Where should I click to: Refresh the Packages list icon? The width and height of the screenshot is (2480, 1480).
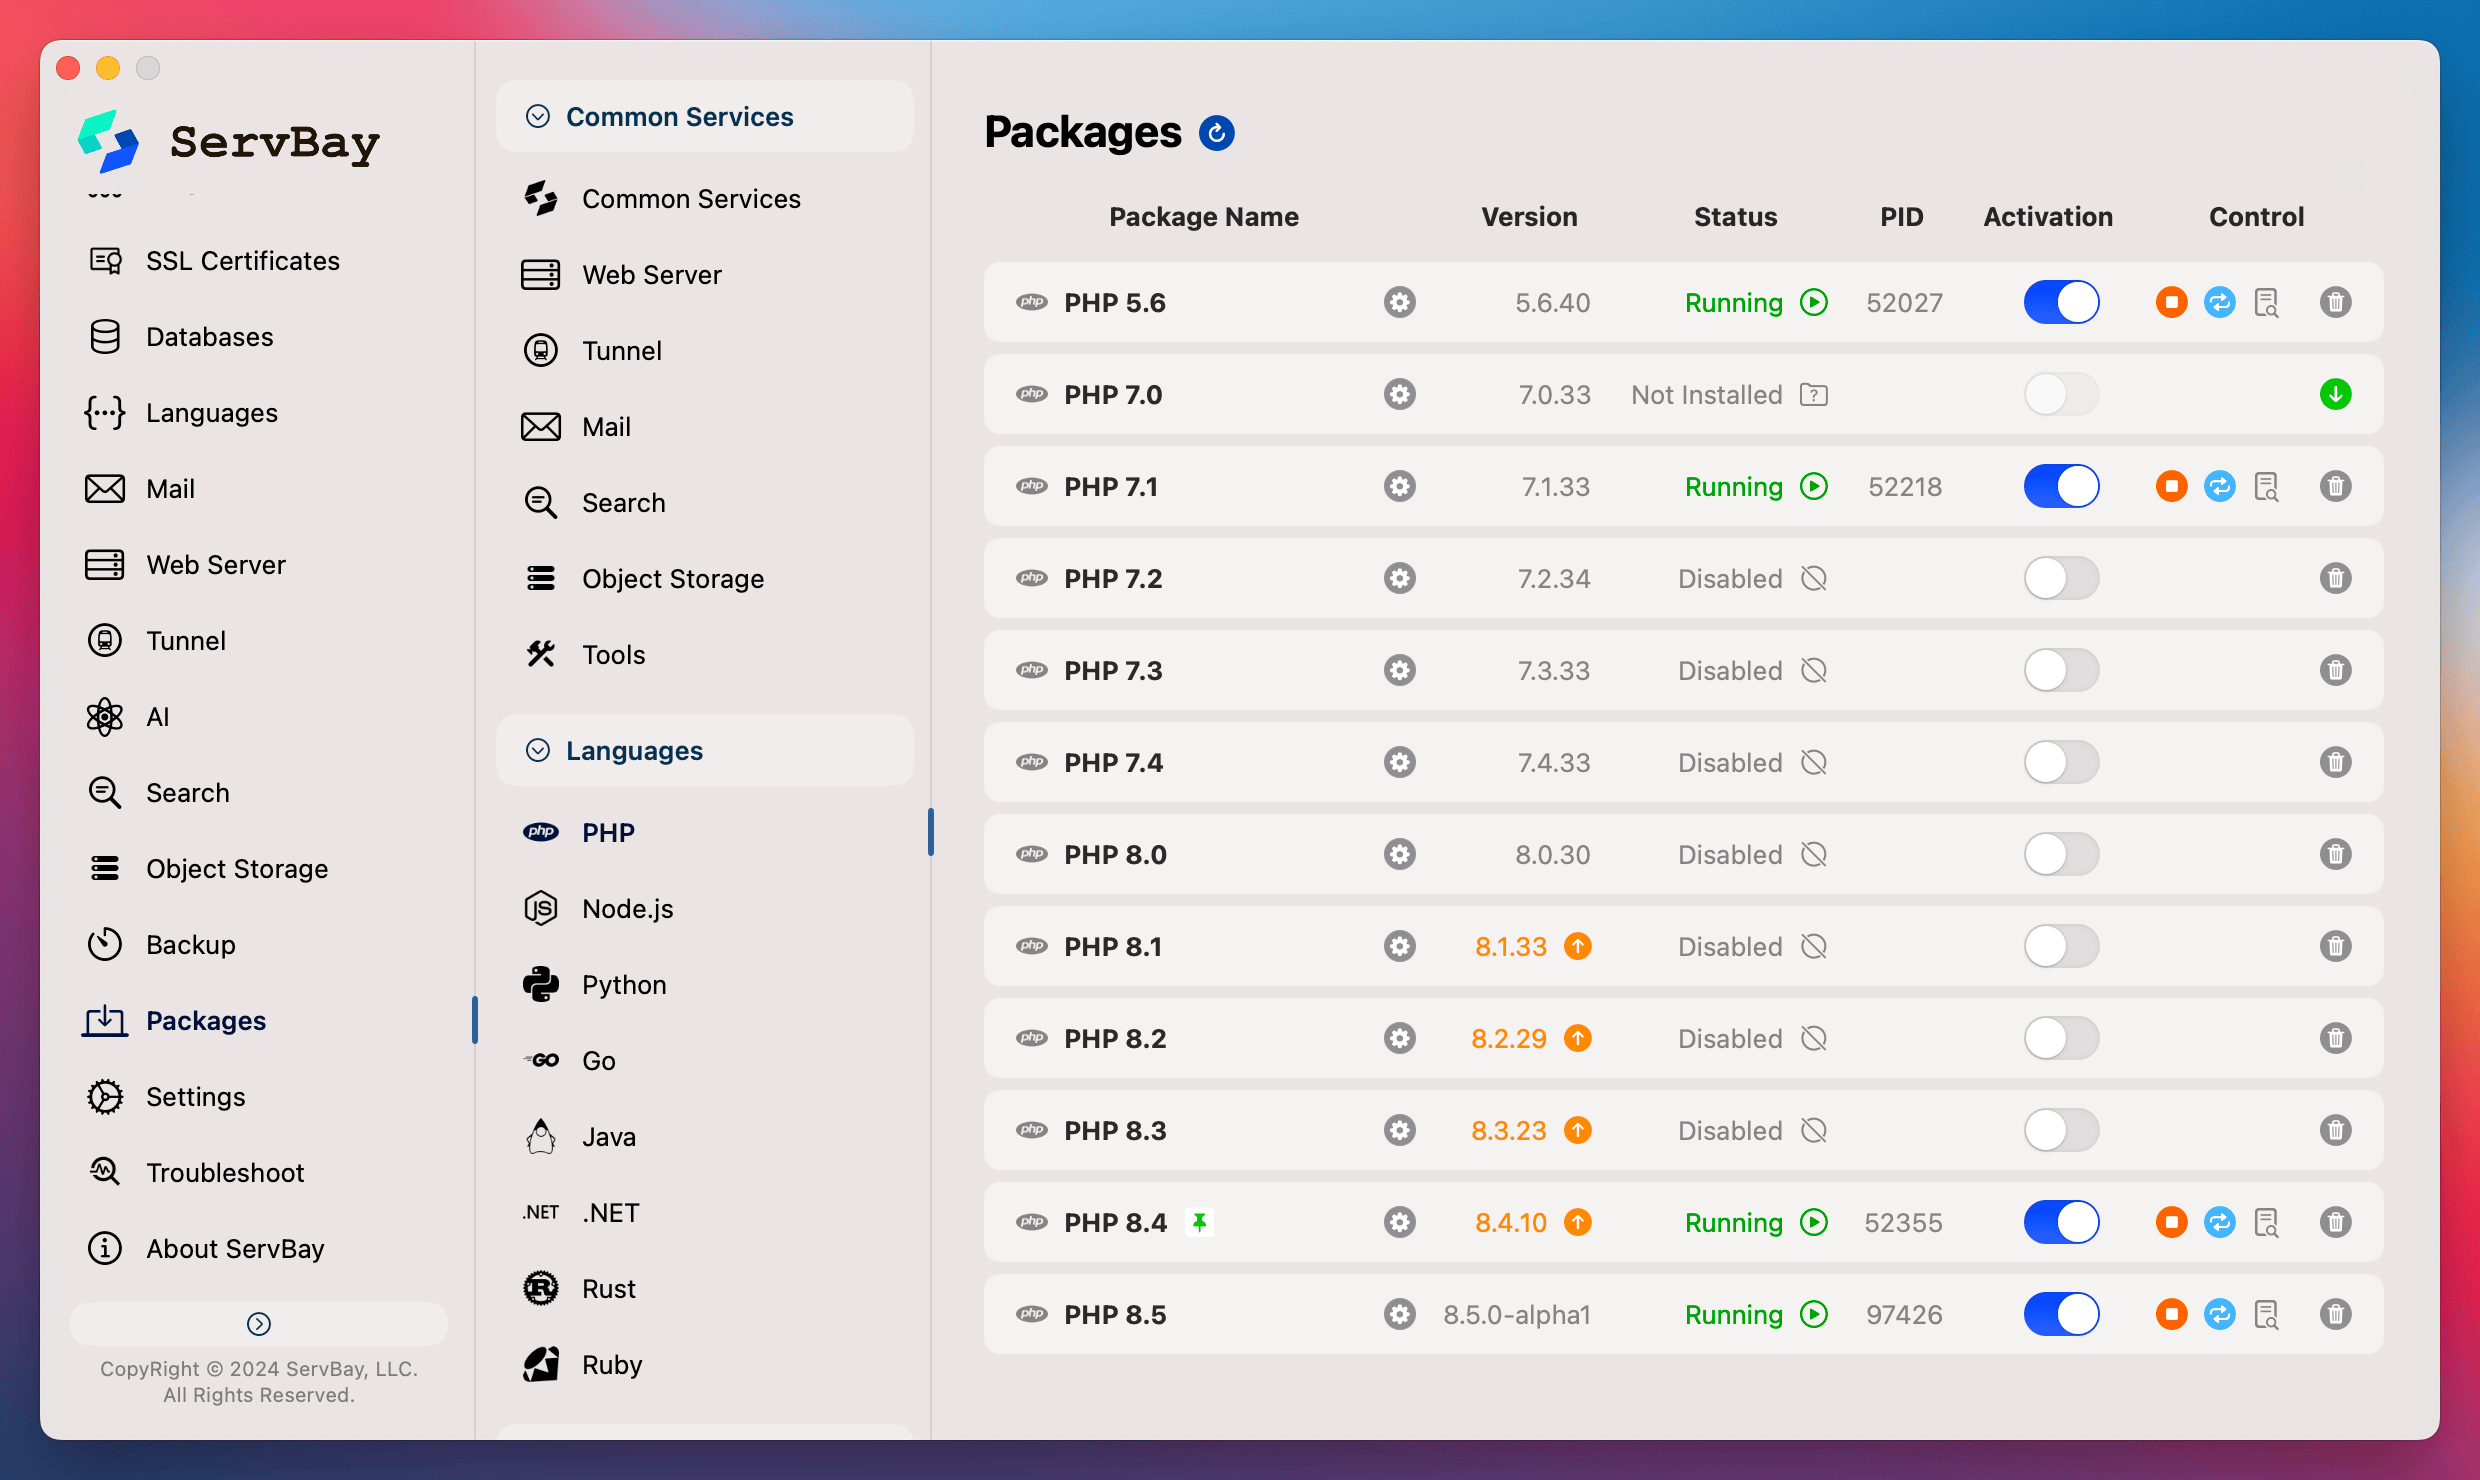pyautogui.click(x=1216, y=133)
